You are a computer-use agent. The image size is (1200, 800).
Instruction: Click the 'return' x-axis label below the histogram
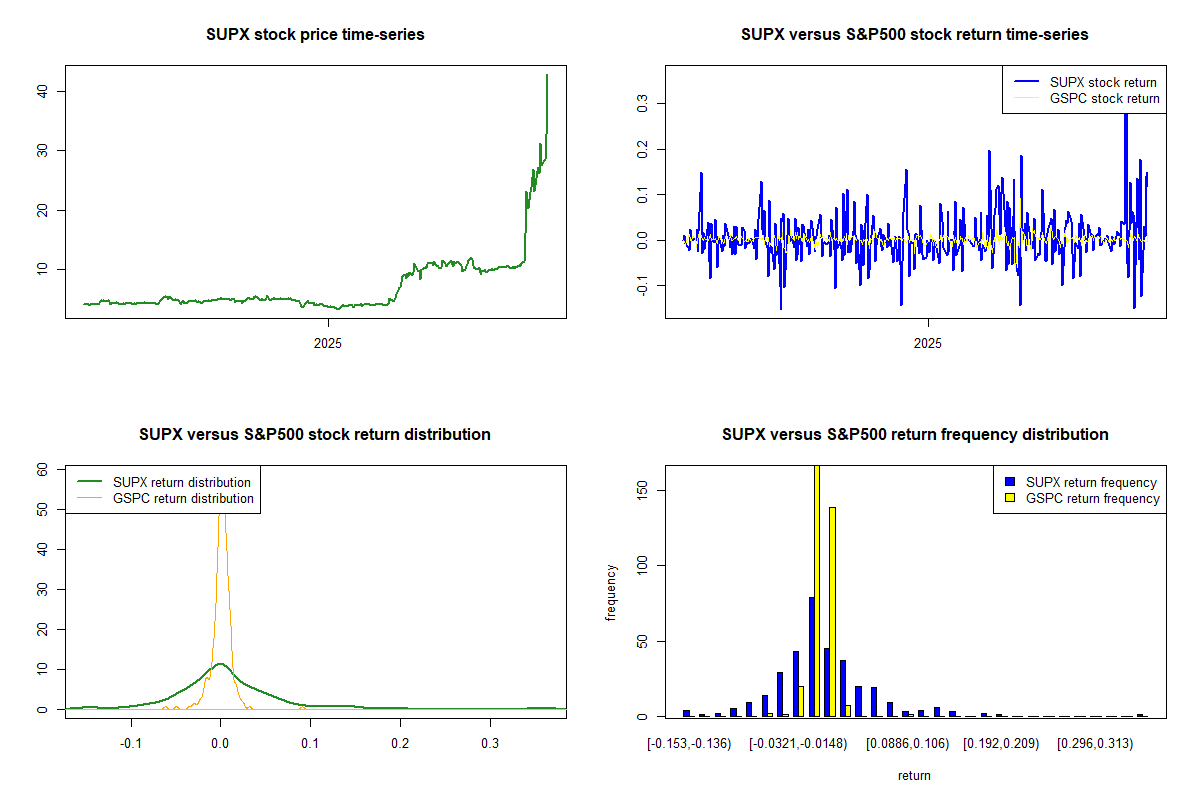[x=914, y=775]
